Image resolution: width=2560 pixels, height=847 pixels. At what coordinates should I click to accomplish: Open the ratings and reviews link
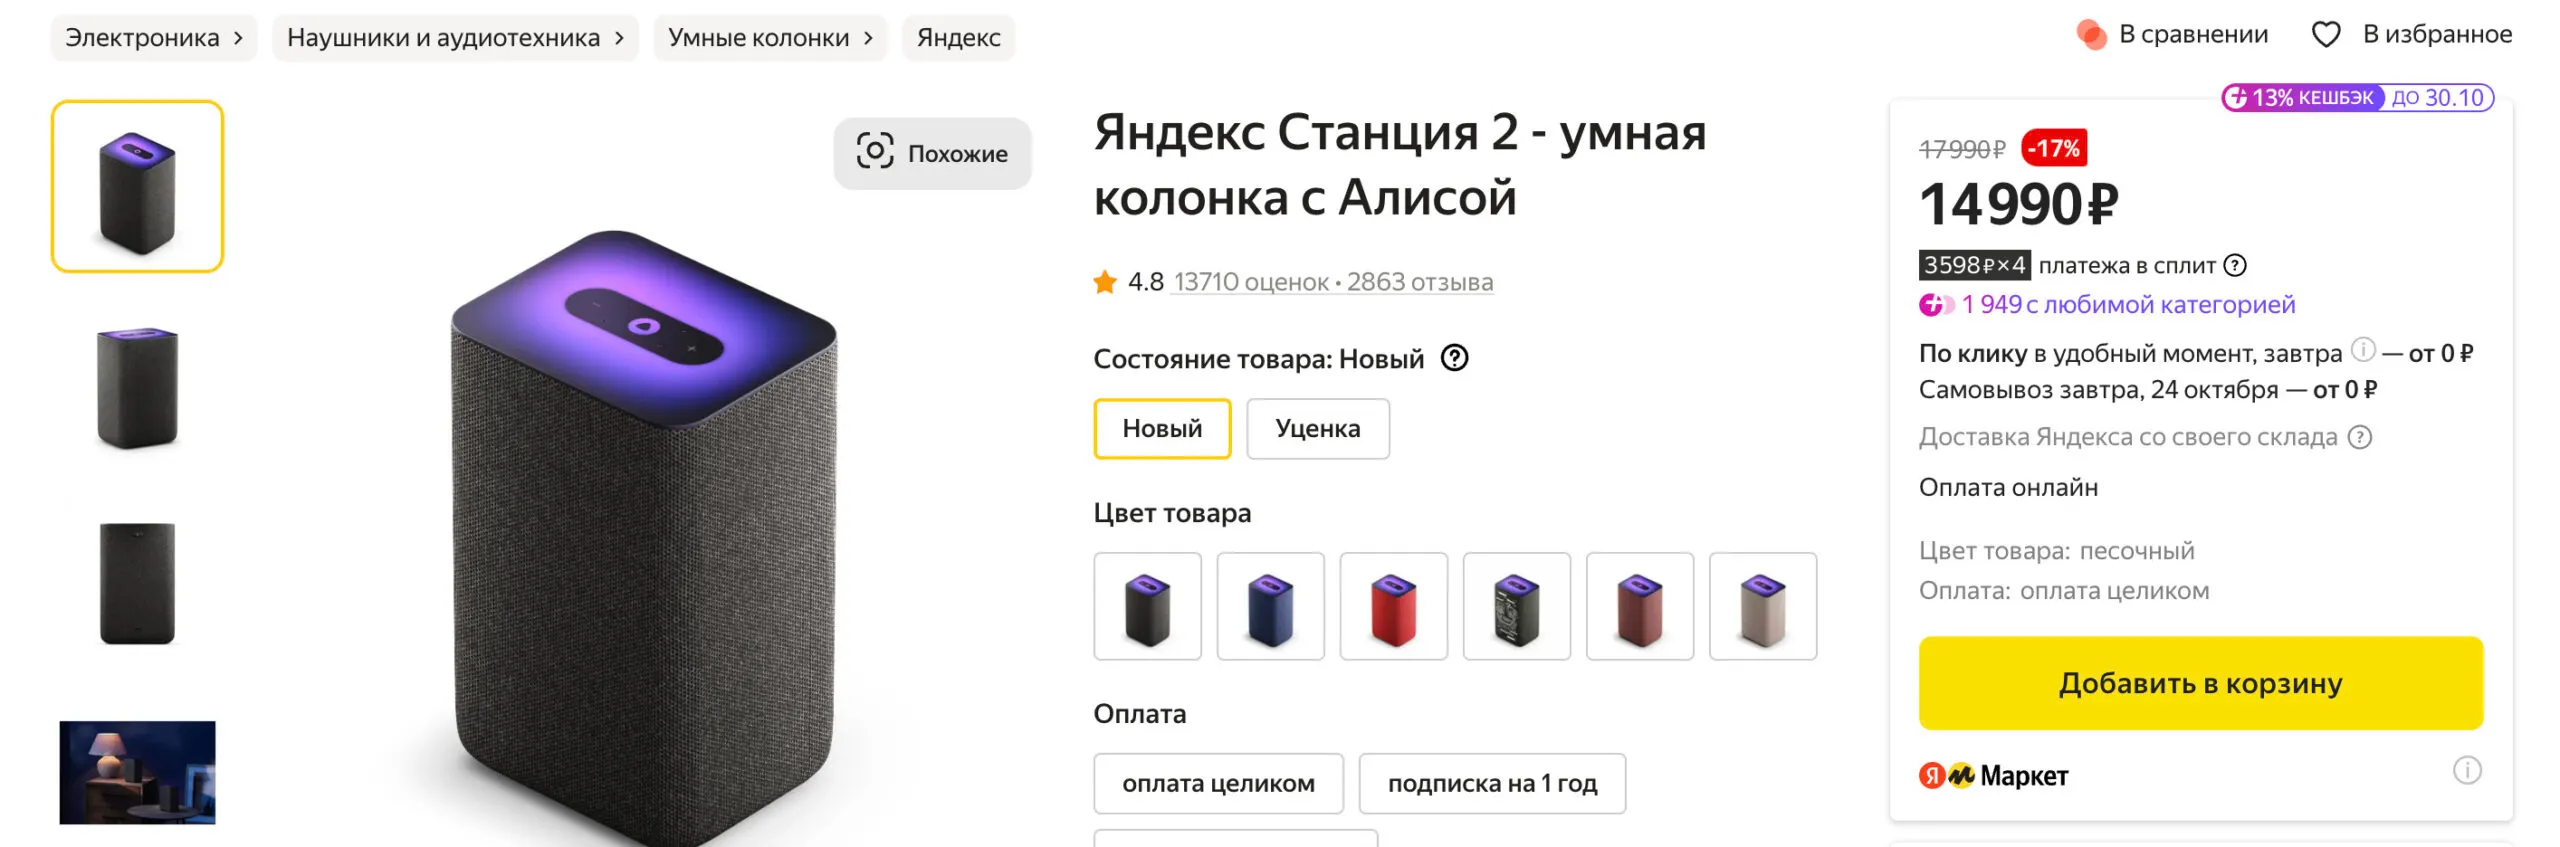tap(1332, 283)
